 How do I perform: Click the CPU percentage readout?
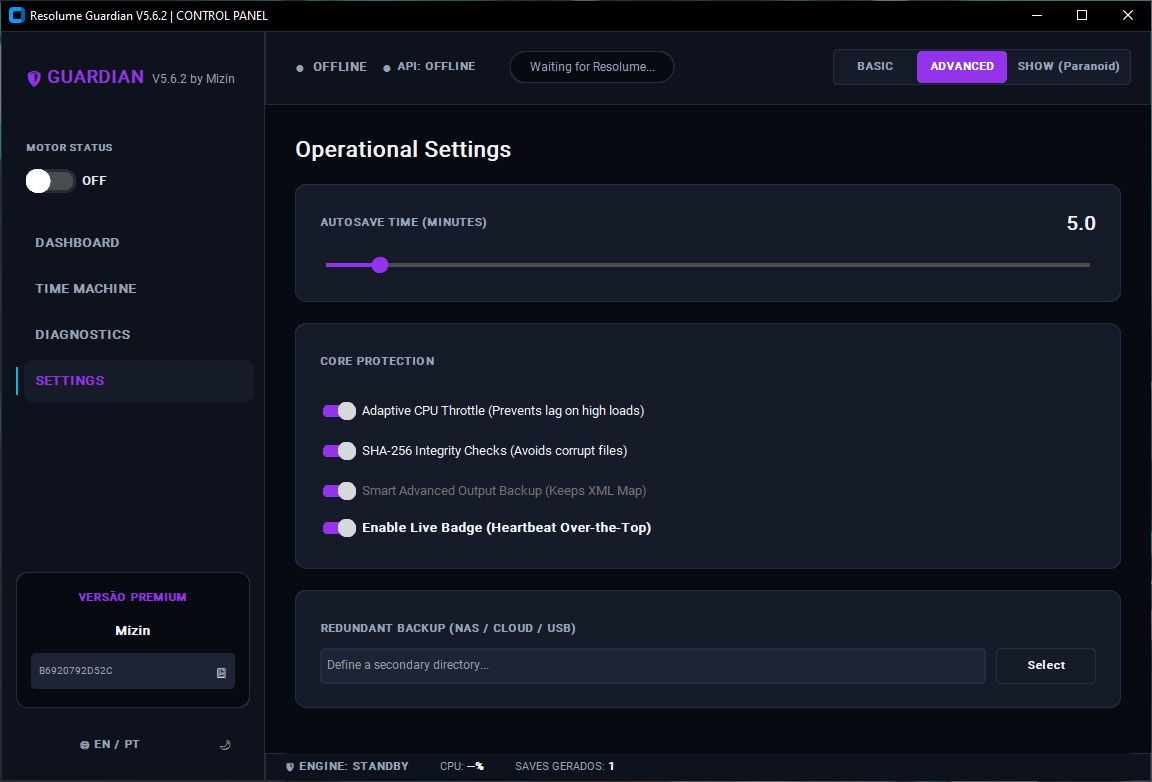462,767
